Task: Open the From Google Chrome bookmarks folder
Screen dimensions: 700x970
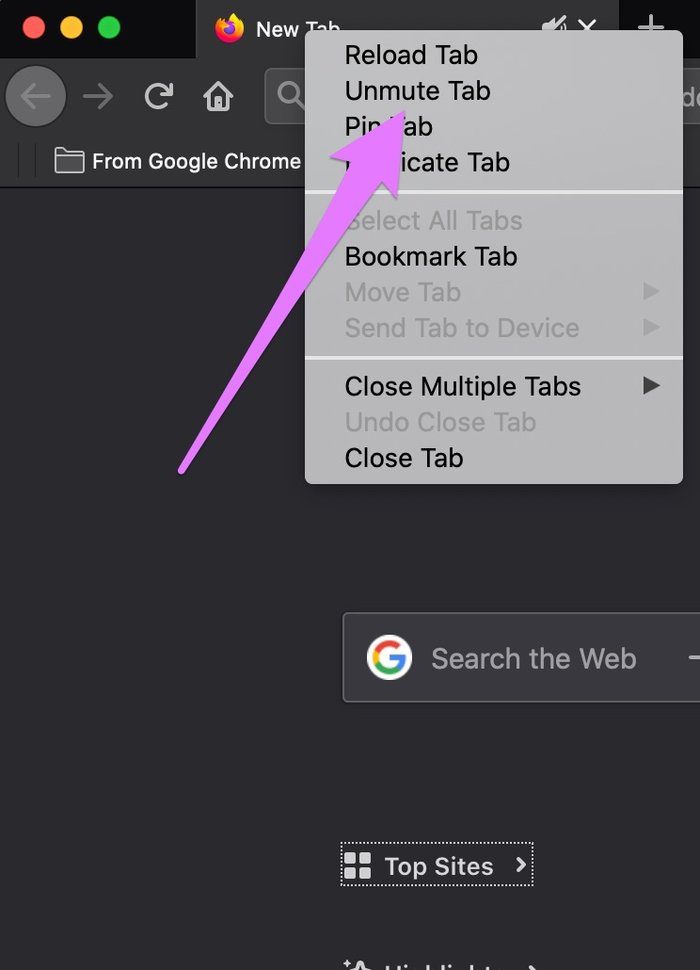Action: (x=177, y=161)
